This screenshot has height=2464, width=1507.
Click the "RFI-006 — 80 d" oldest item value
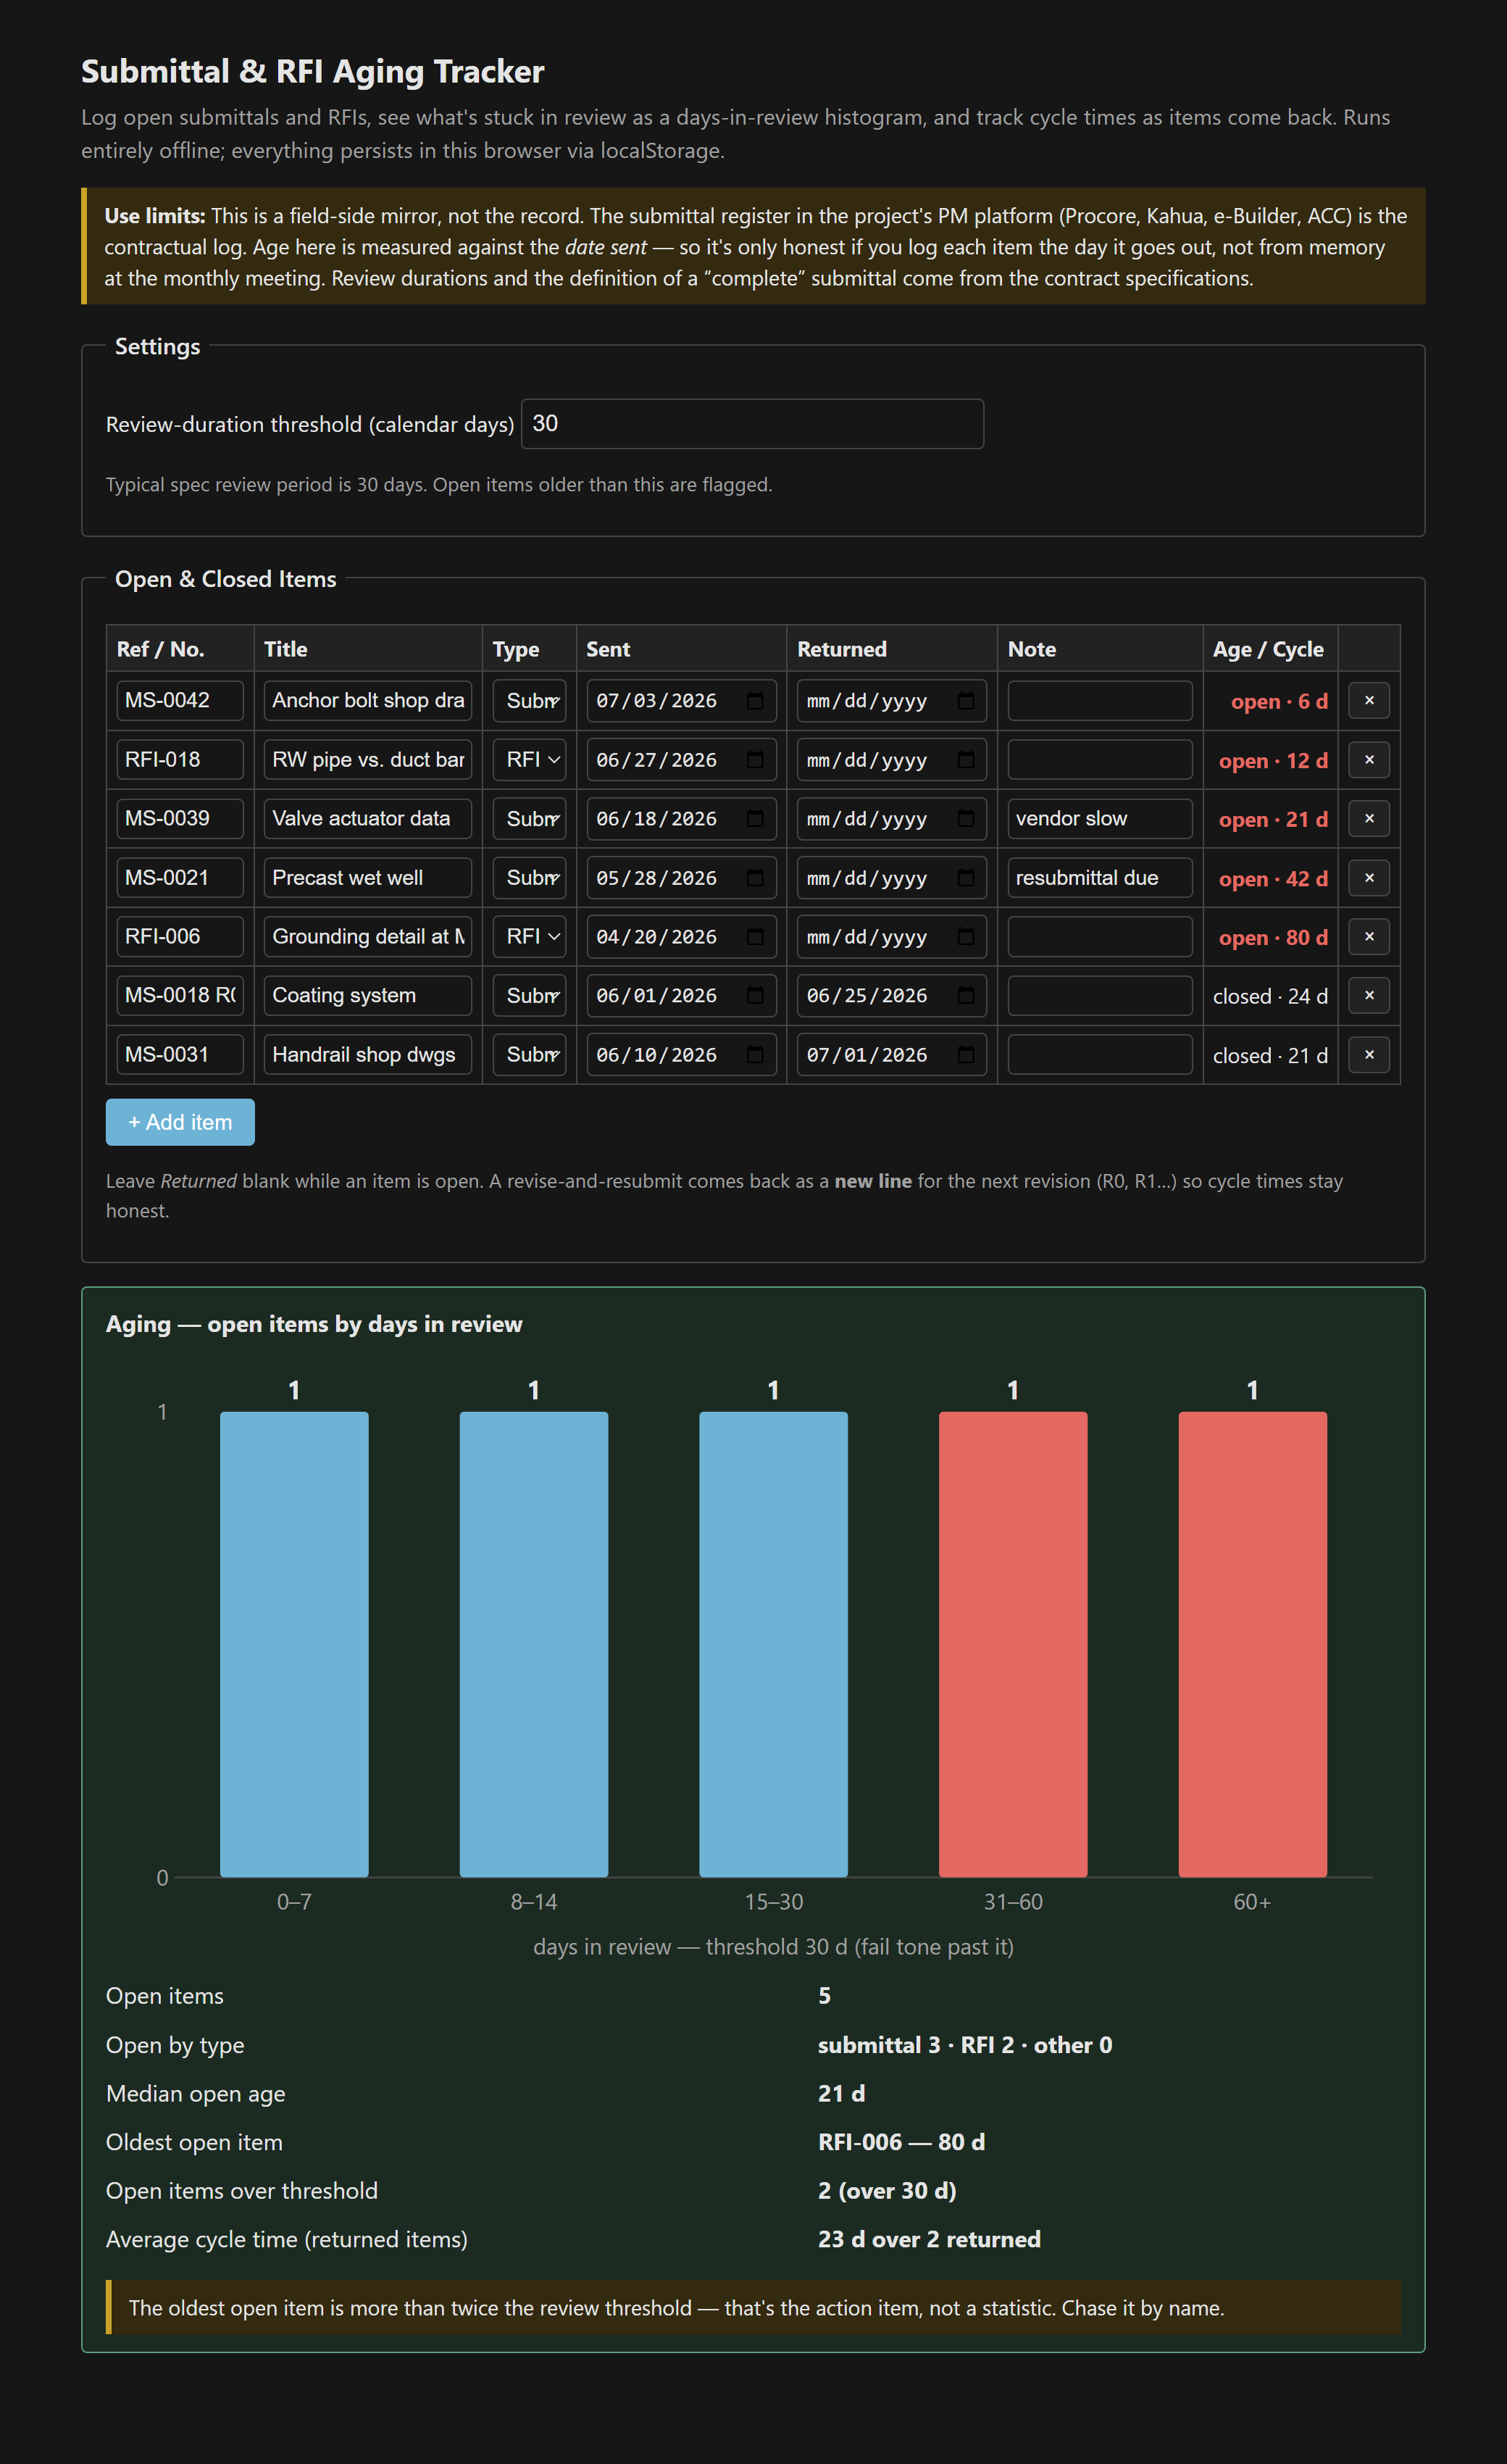coord(901,2142)
